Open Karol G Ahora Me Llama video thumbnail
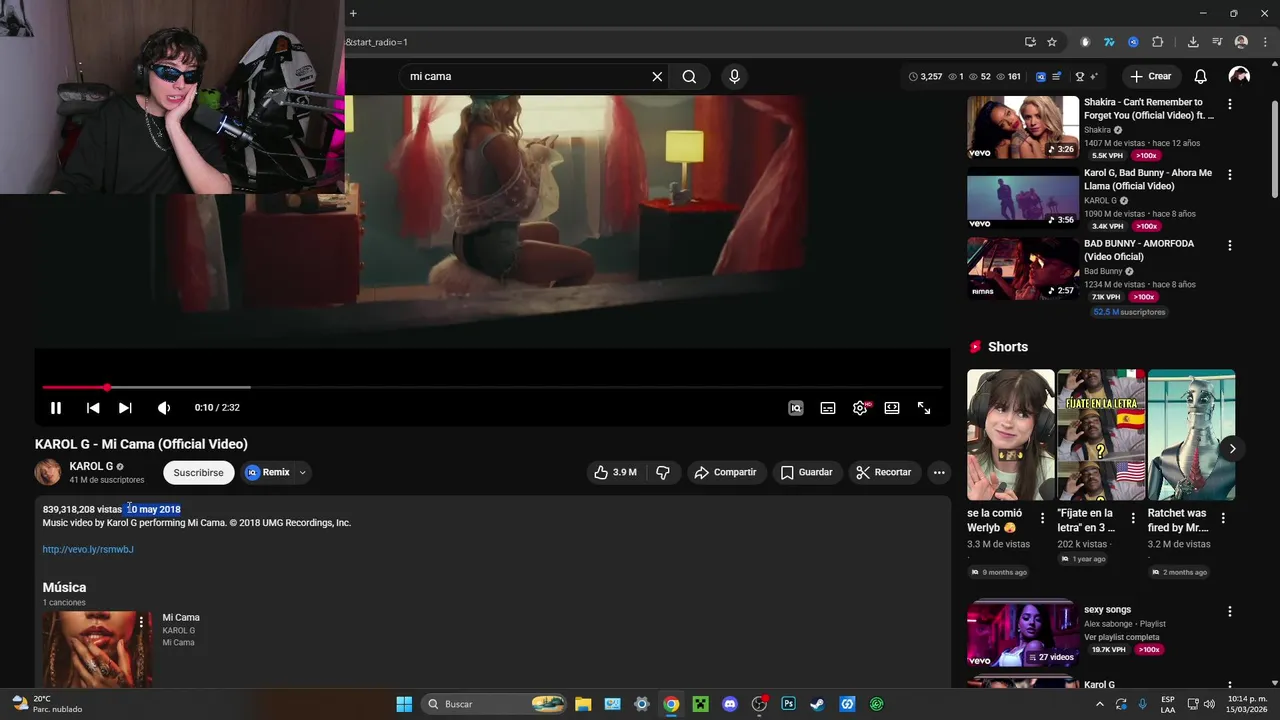This screenshot has width=1280, height=720. [1023, 200]
